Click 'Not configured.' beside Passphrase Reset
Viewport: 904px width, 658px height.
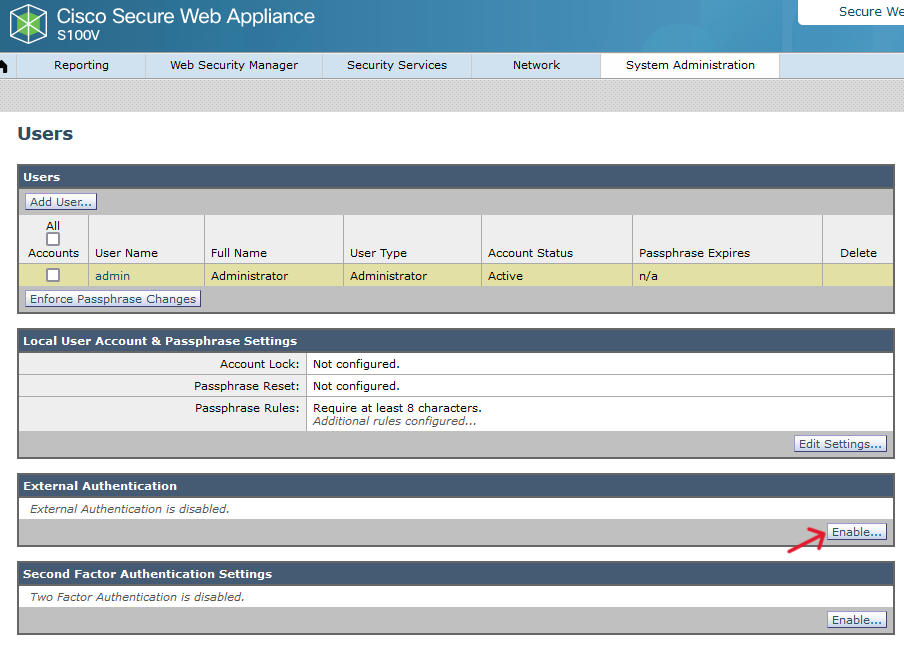coord(356,386)
